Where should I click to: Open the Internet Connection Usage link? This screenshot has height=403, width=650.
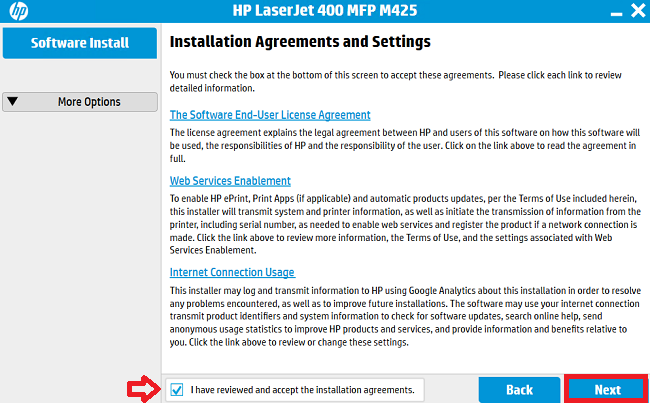[232, 272]
